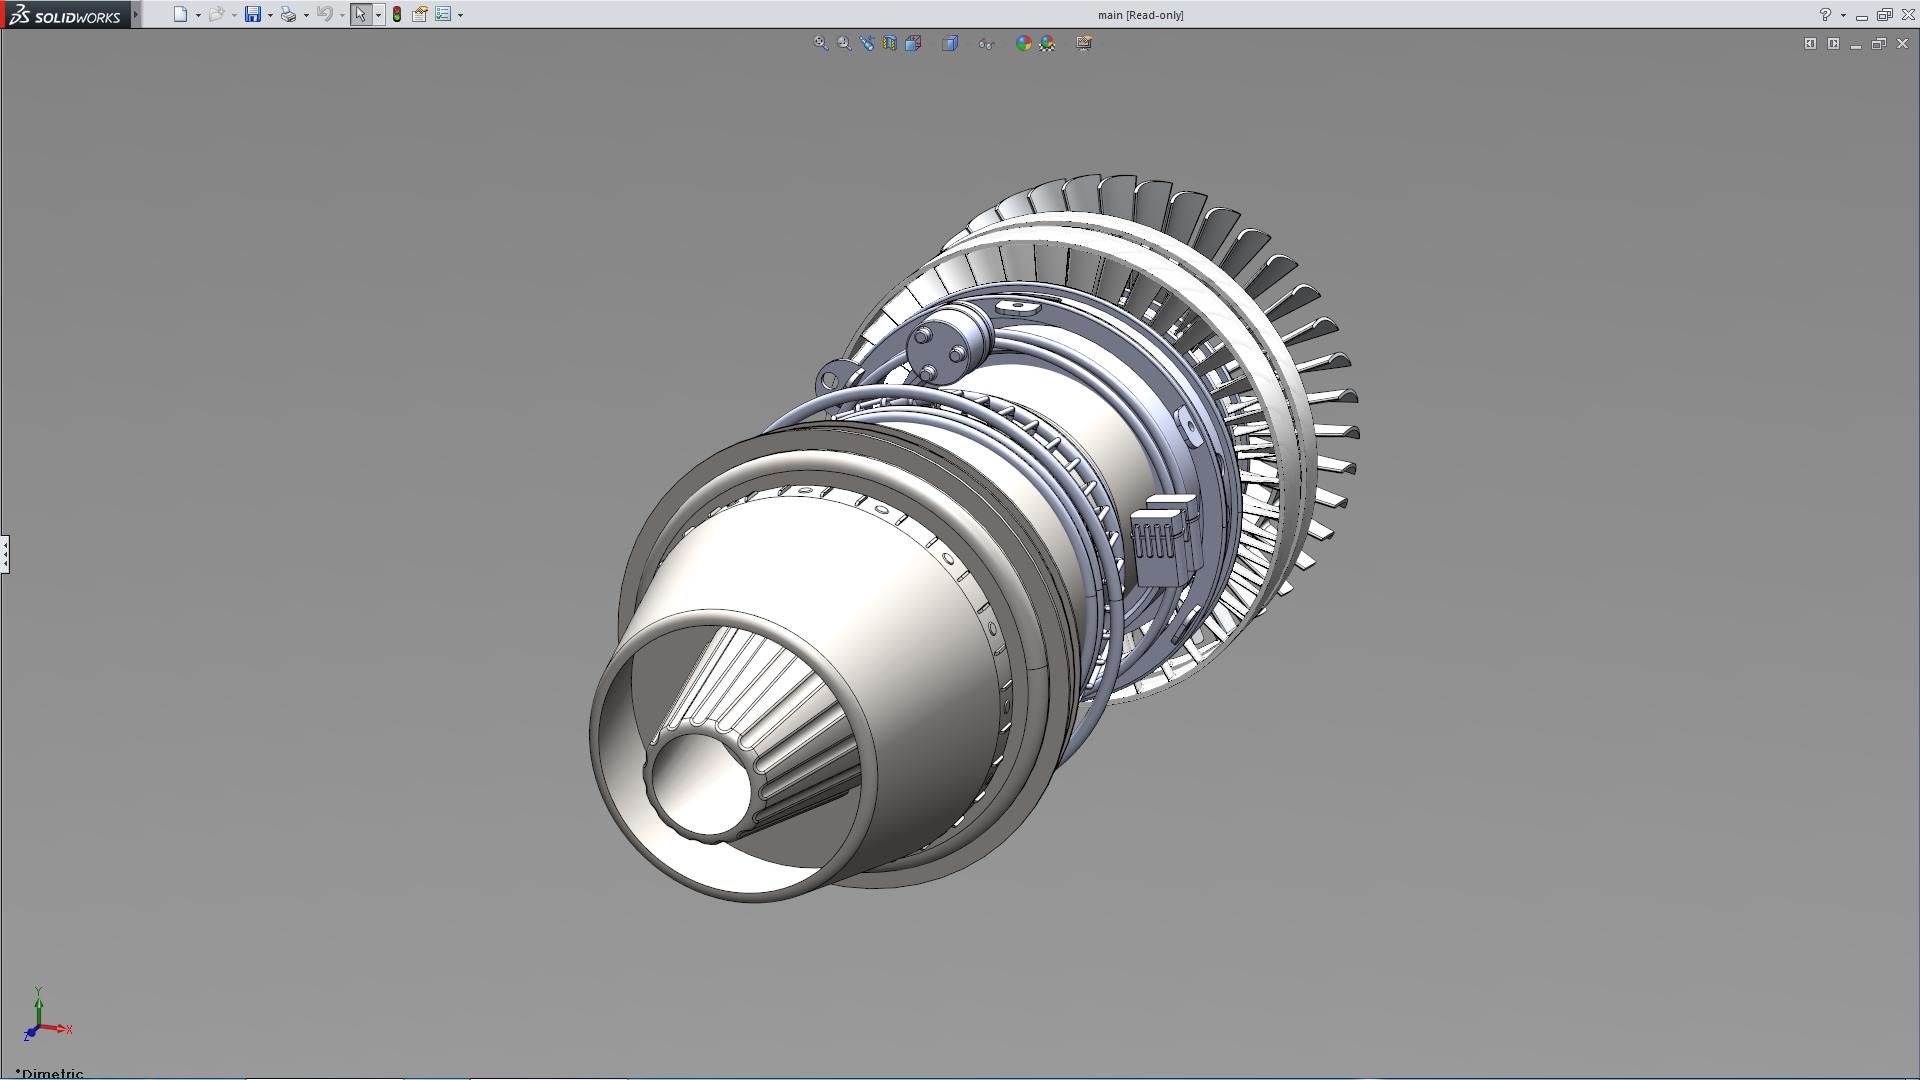Open the View Orientation cube icon

[x=913, y=43]
